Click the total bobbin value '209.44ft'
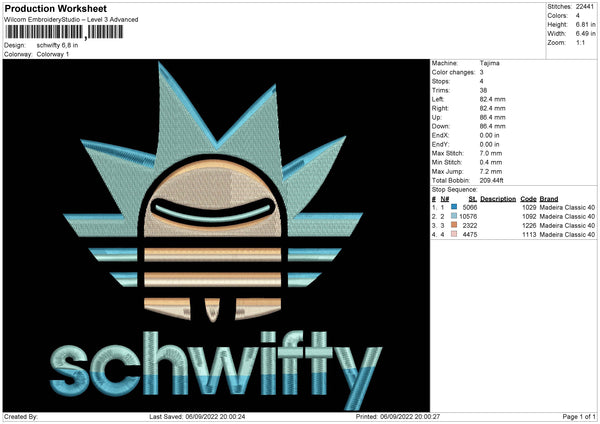The image size is (600, 424). 492,180
